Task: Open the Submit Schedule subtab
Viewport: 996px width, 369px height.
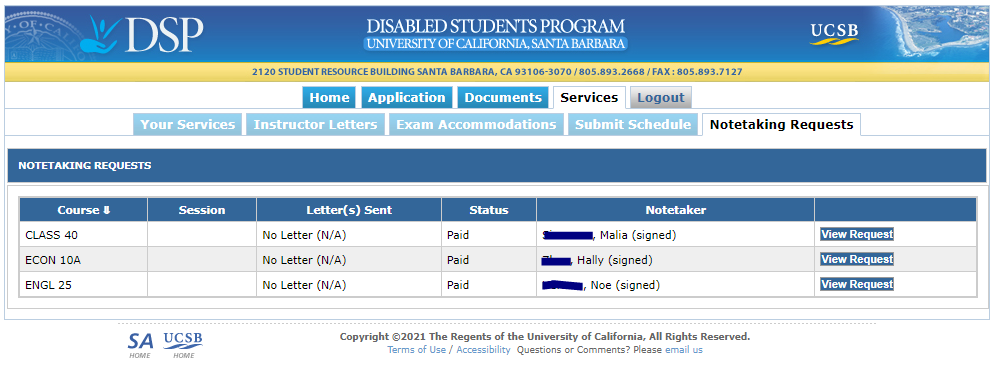Action: [x=633, y=124]
